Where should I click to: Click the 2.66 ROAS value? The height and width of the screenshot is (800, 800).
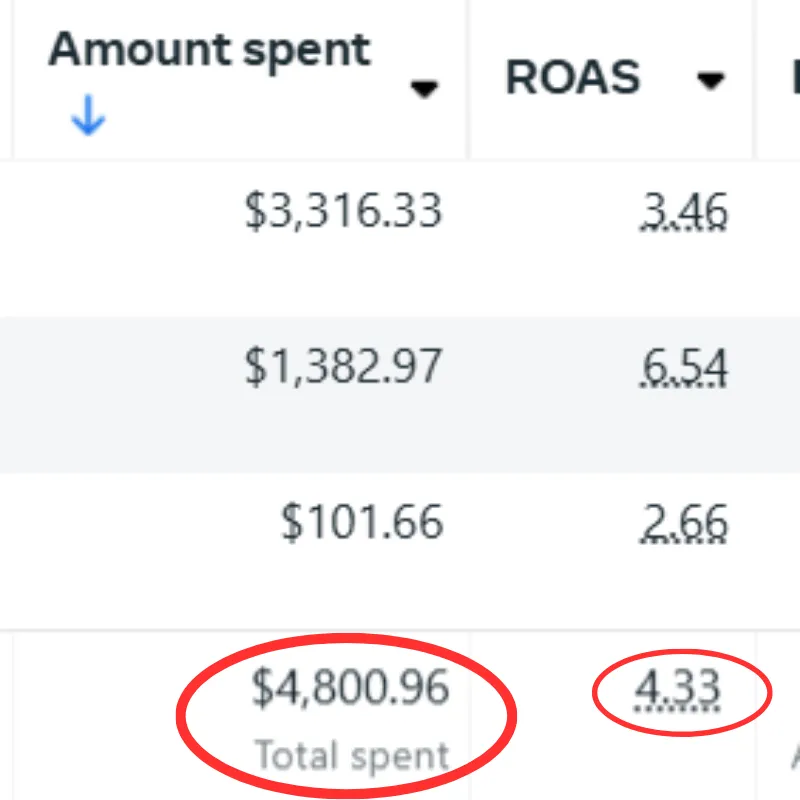[684, 523]
